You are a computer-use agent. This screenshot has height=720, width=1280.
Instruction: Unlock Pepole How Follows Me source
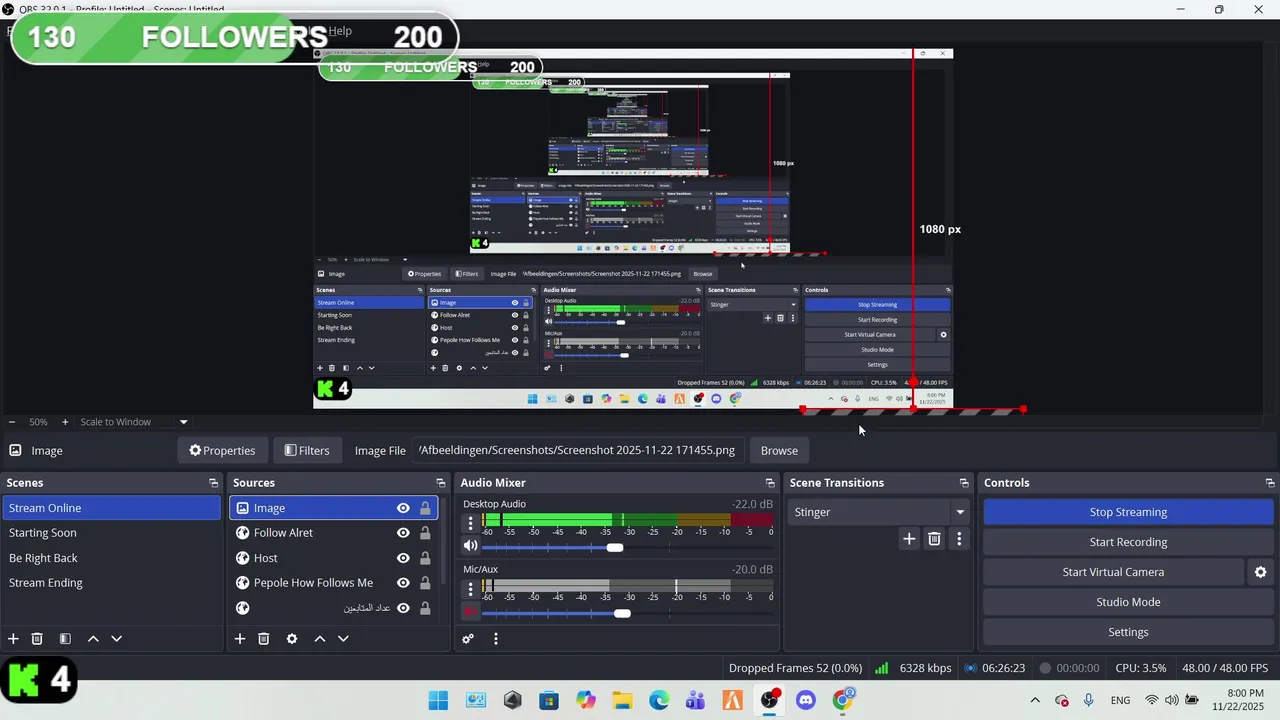tap(425, 583)
